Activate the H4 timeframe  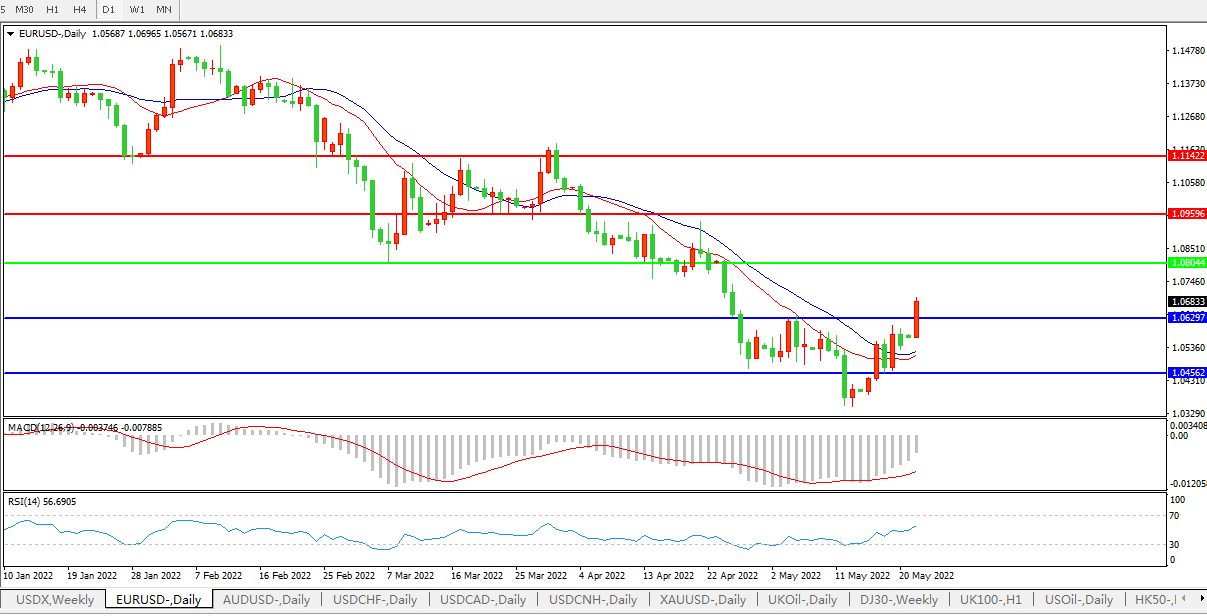click(80, 10)
